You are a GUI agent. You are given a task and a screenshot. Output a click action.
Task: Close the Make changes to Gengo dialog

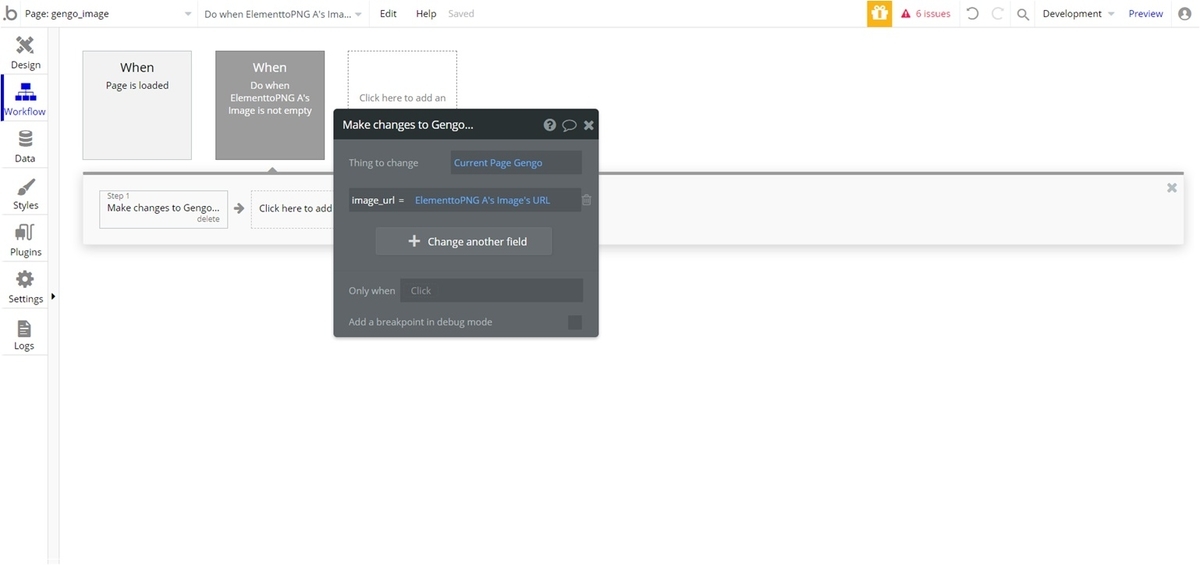pos(589,125)
